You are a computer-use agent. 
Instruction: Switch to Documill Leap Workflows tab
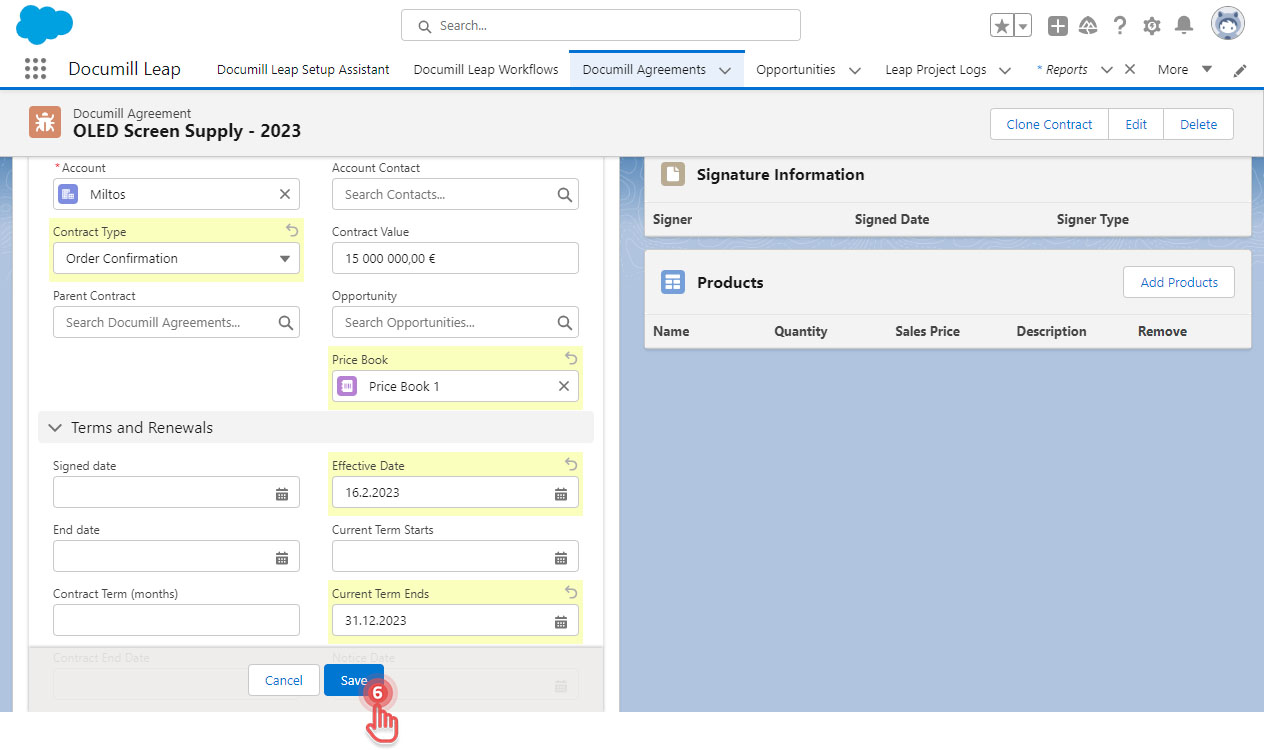coord(485,70)
